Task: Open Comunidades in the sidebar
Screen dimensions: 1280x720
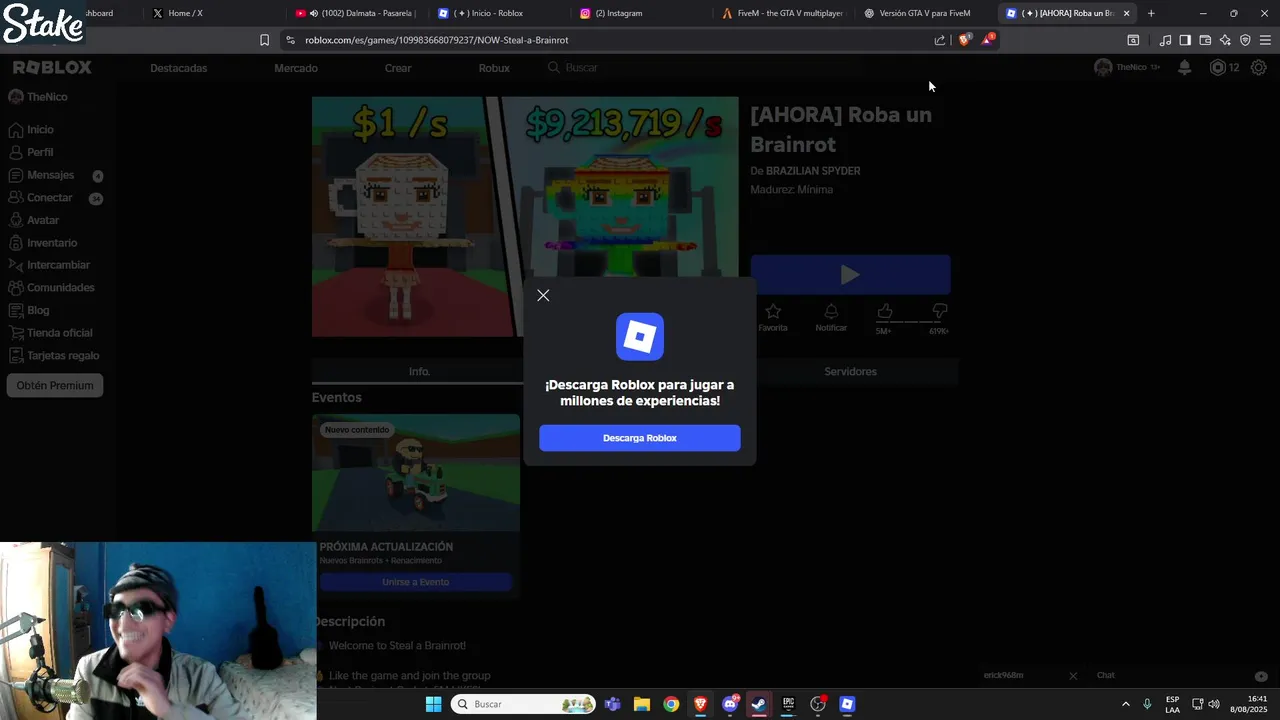Action: [52, 288]
